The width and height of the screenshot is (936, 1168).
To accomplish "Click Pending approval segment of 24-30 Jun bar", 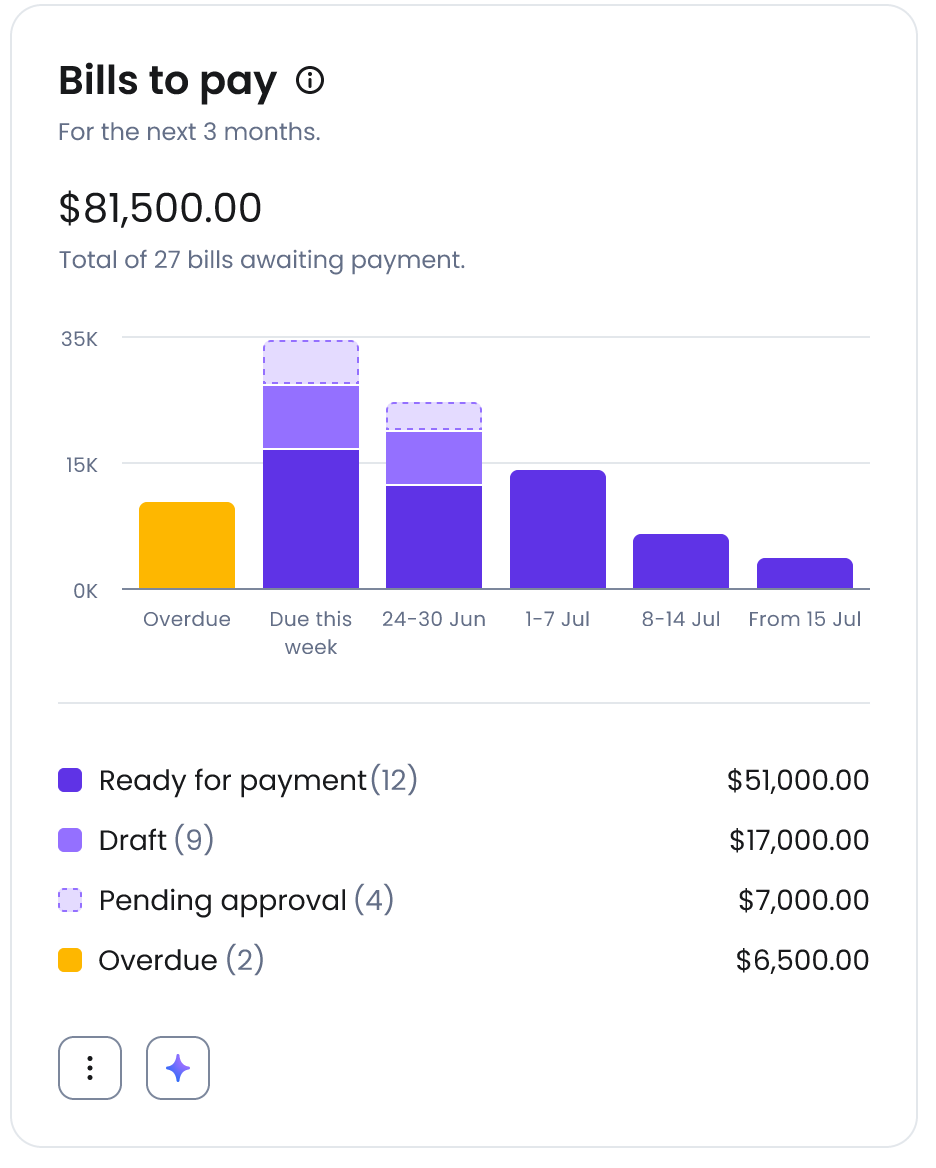I will (x=433, y=416).
